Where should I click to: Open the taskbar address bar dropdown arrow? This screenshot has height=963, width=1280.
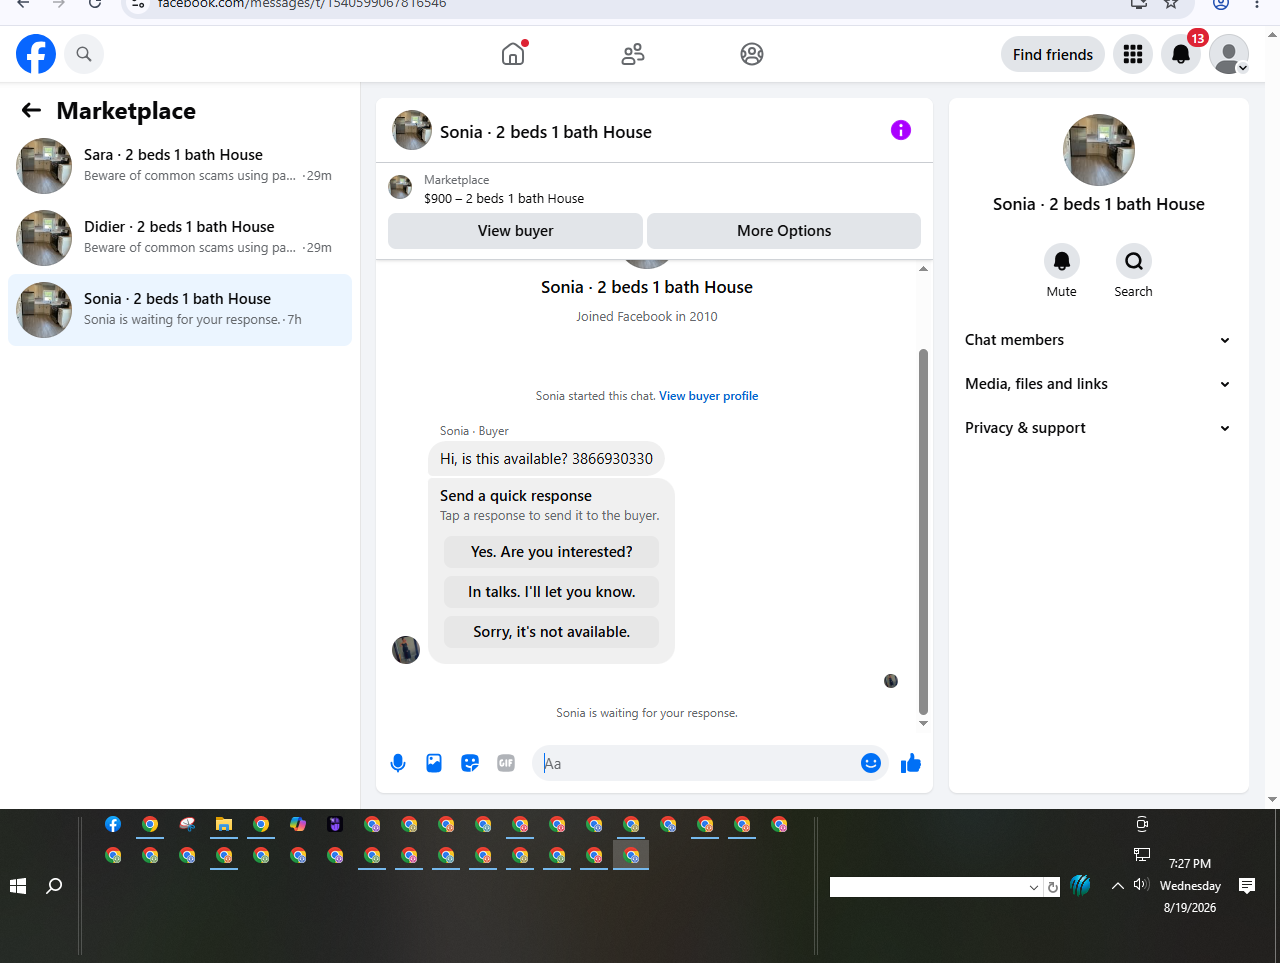[x=1034, y=887]
